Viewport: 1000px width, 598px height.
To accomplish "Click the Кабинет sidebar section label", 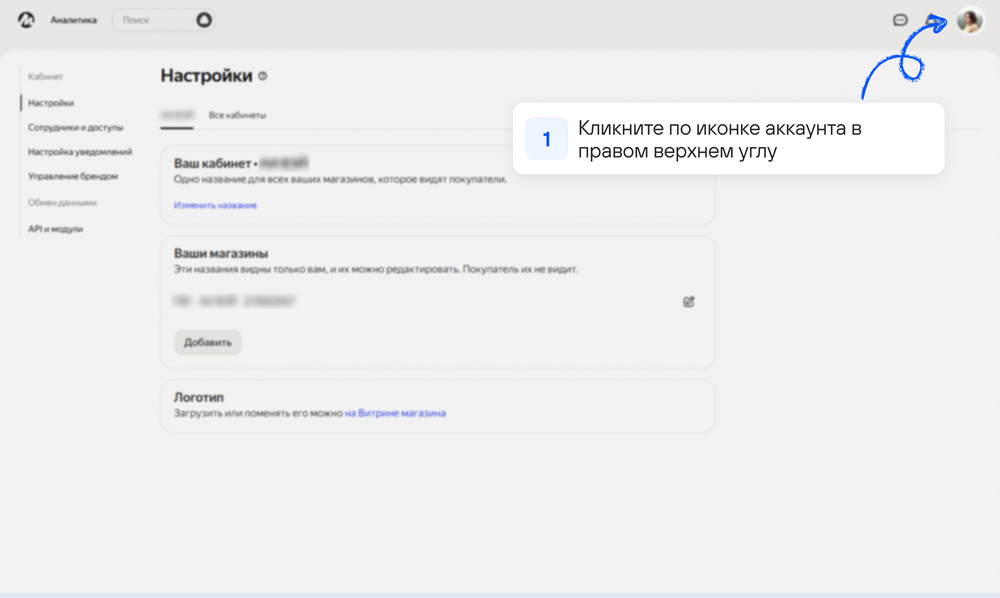I will click(x=45, y=77).
